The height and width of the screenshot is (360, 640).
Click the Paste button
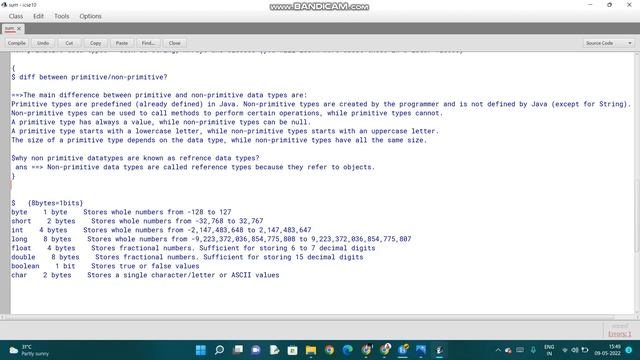point(122,43)
